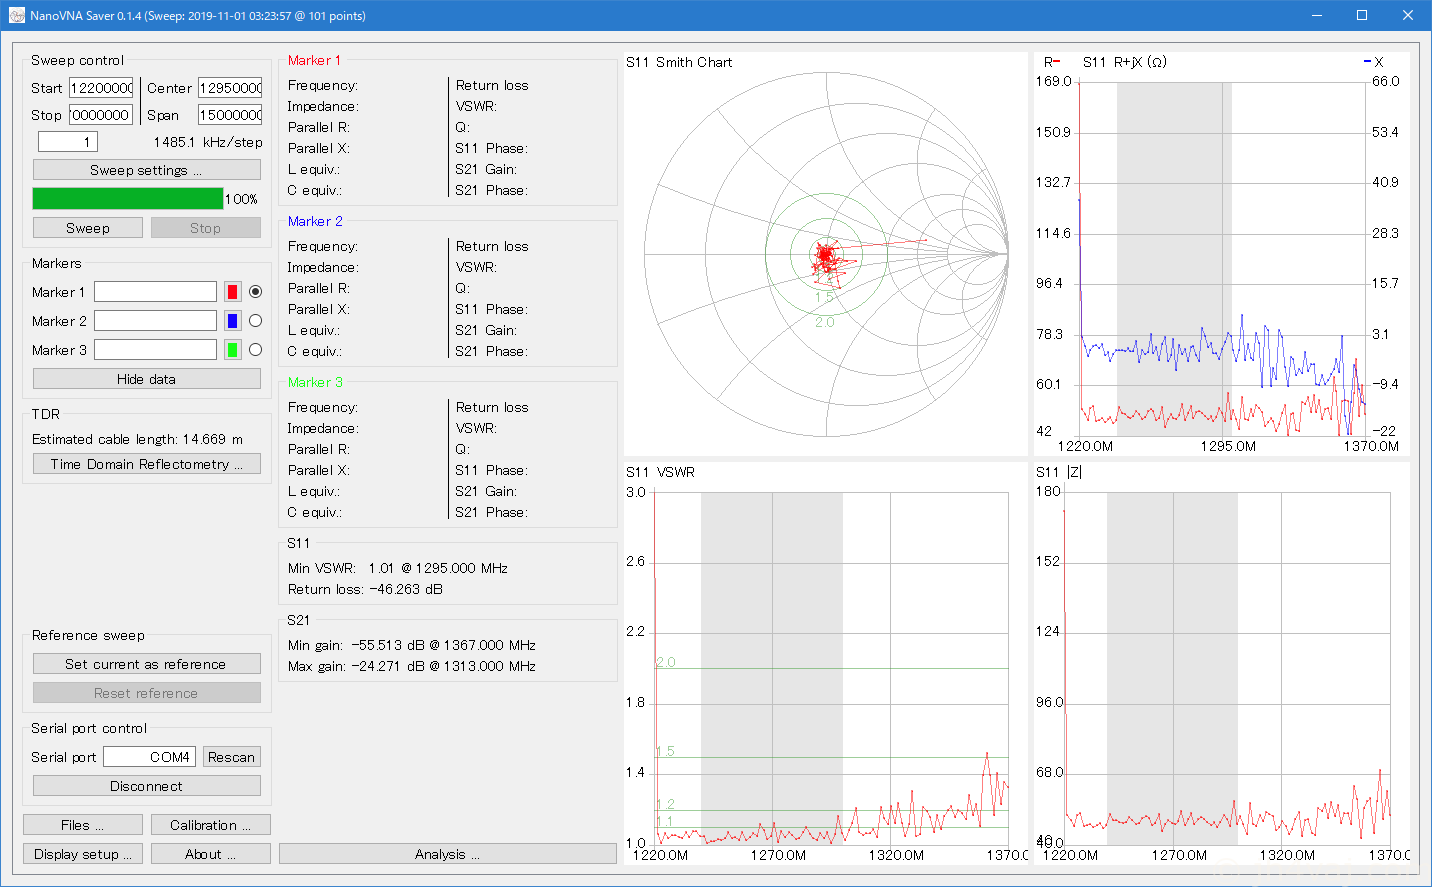This screenshot has width=1432, height=887.
Task: Click the Return loss -46.263 dB text
Action: (365, 589)
